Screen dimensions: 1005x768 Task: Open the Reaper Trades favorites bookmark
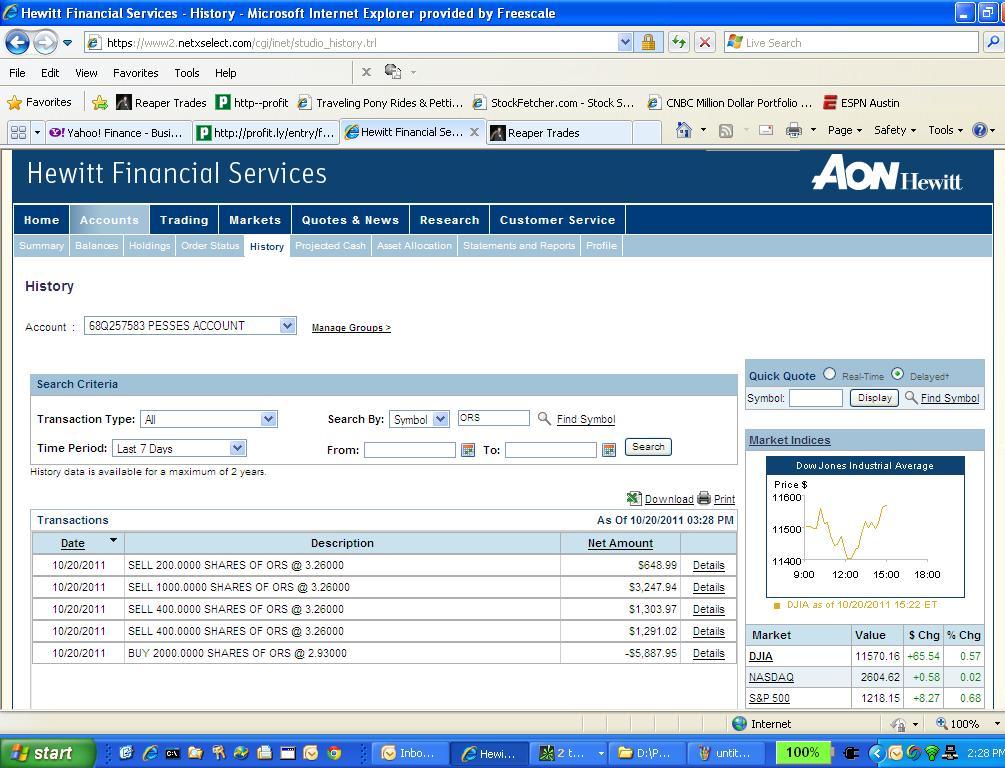[x=161, y=103]
